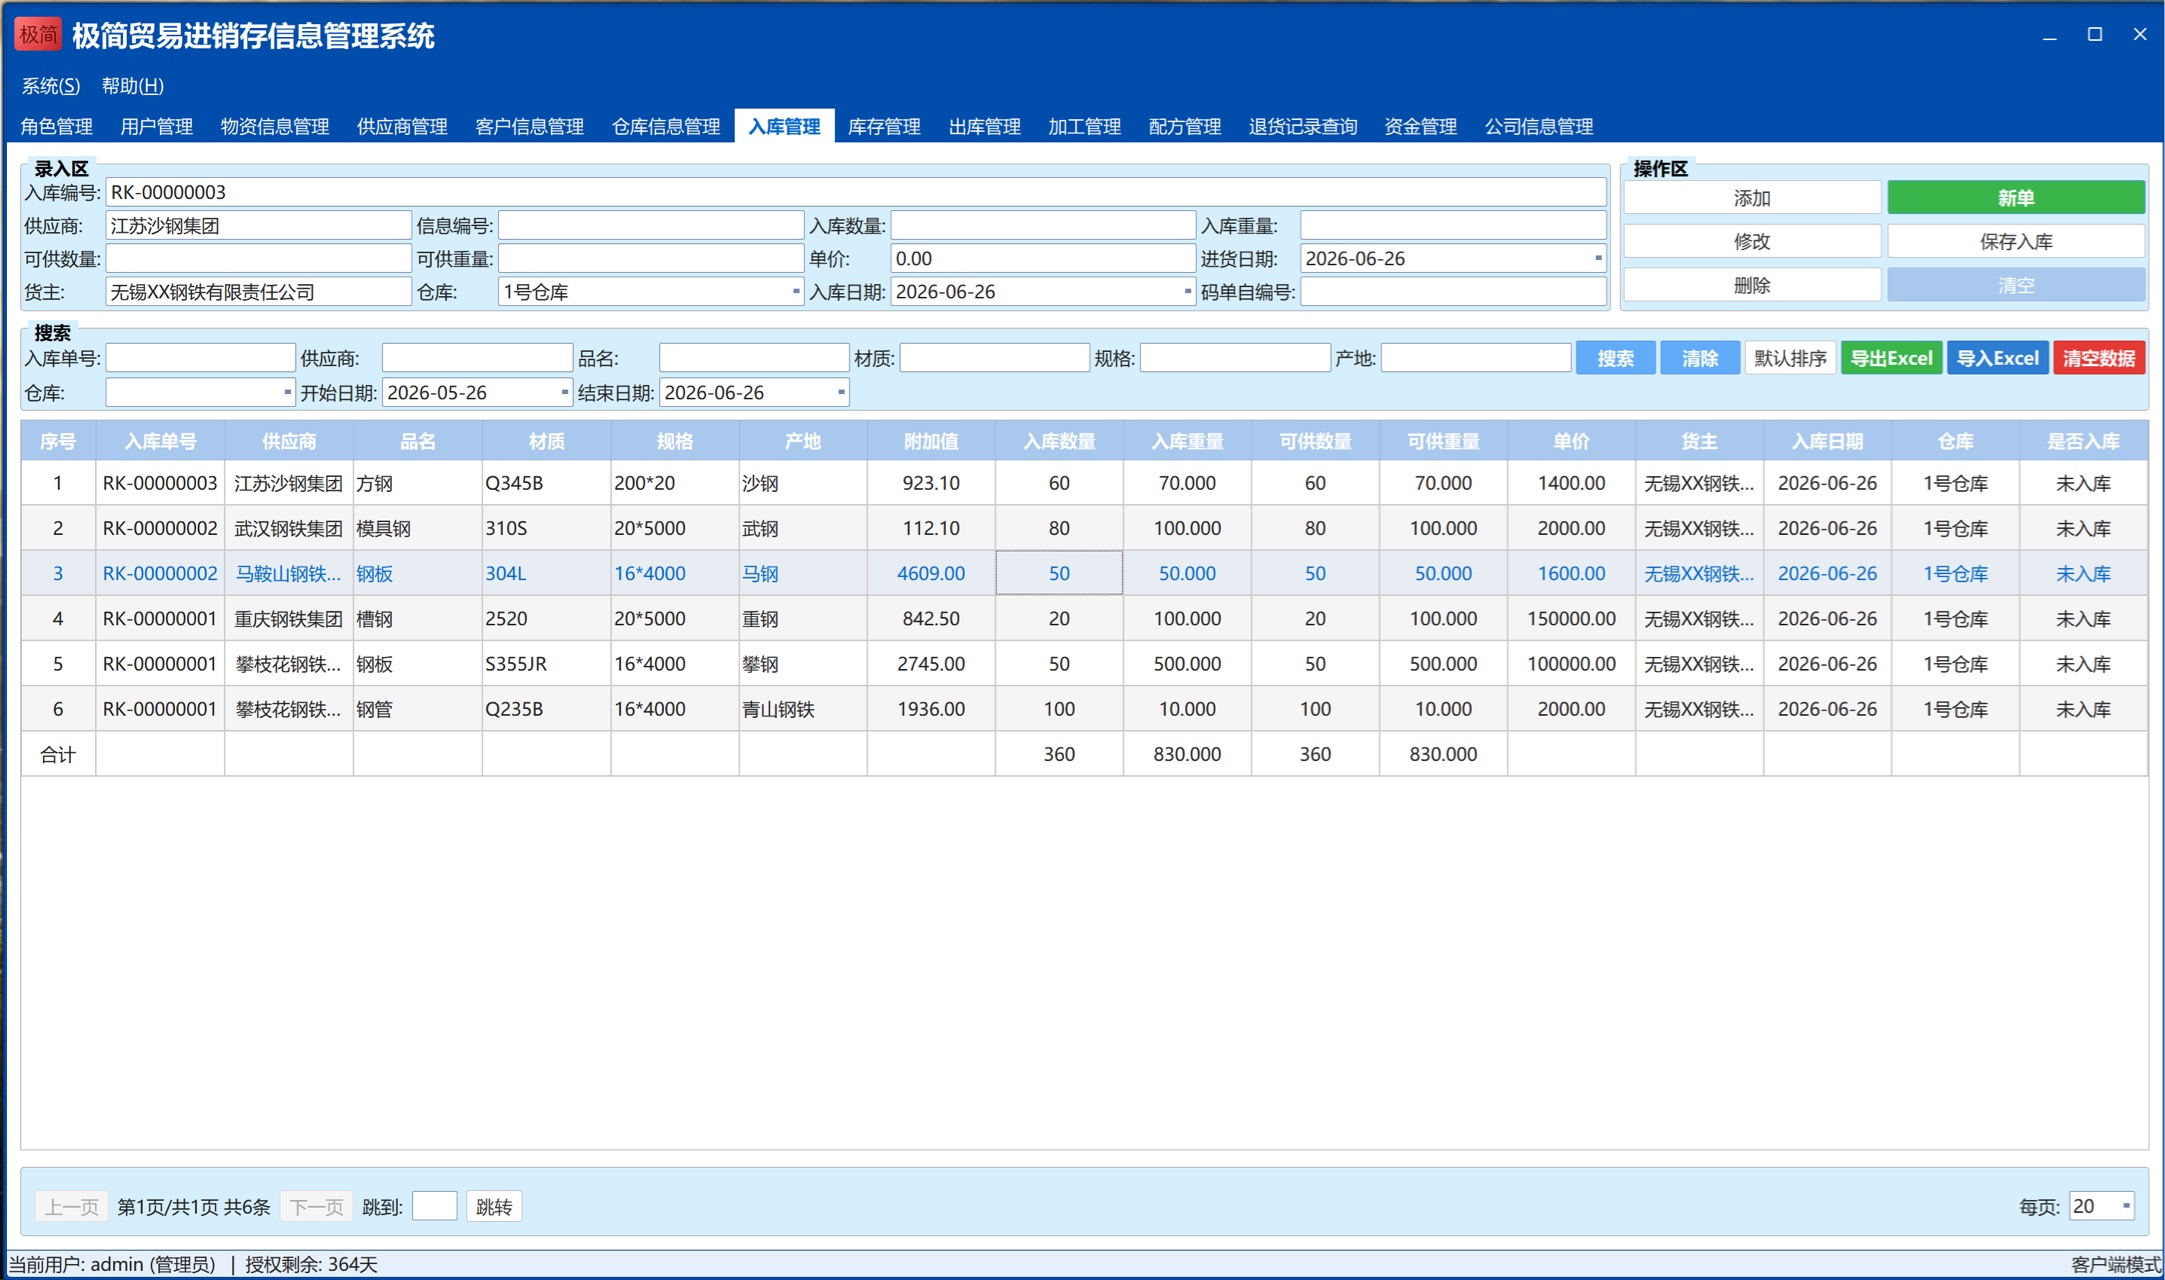
Task: Go to the 物资信息管理 tab
Action: 275,127
